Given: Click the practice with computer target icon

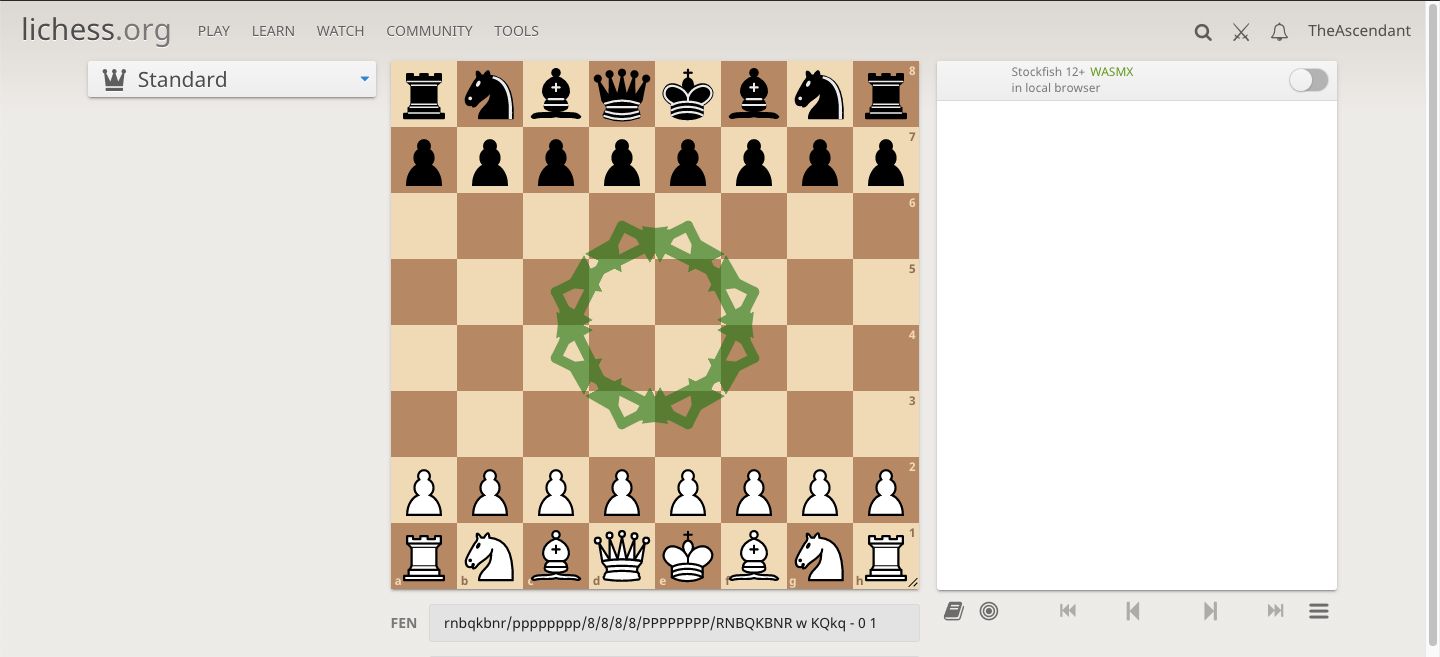Looking at the screenshot, I should pos(989,610).
